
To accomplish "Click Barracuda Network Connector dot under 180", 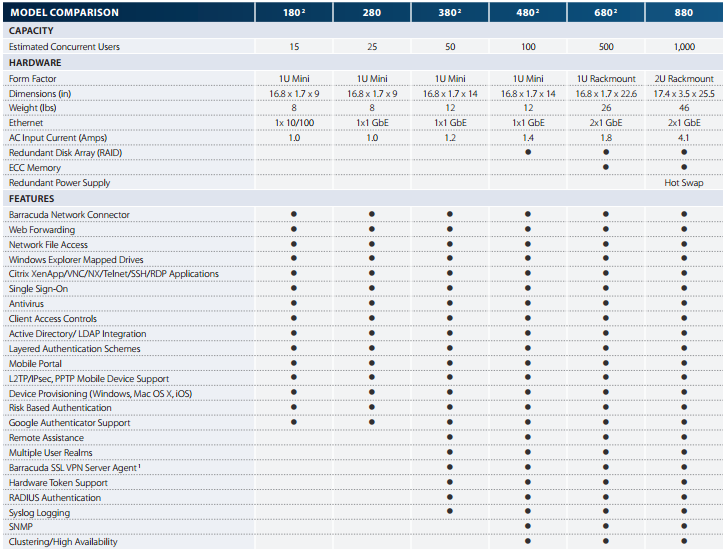I will (x=294, y=214).
